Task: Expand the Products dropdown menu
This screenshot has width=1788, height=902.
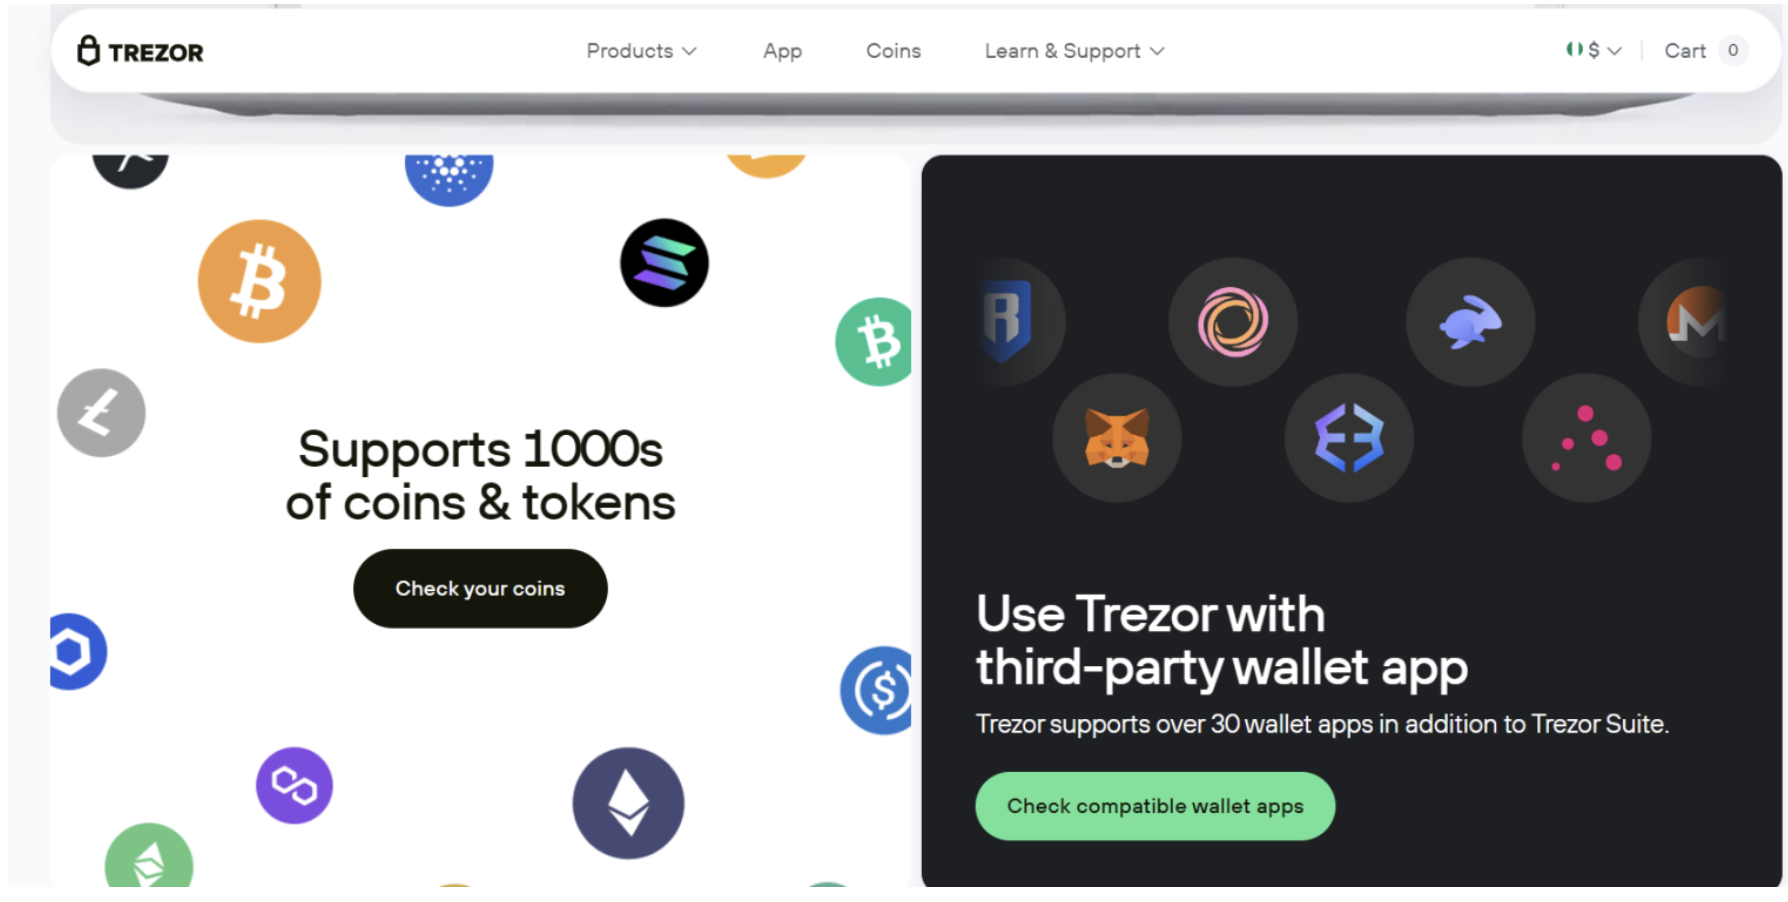Action: click(x=641, y=51)
